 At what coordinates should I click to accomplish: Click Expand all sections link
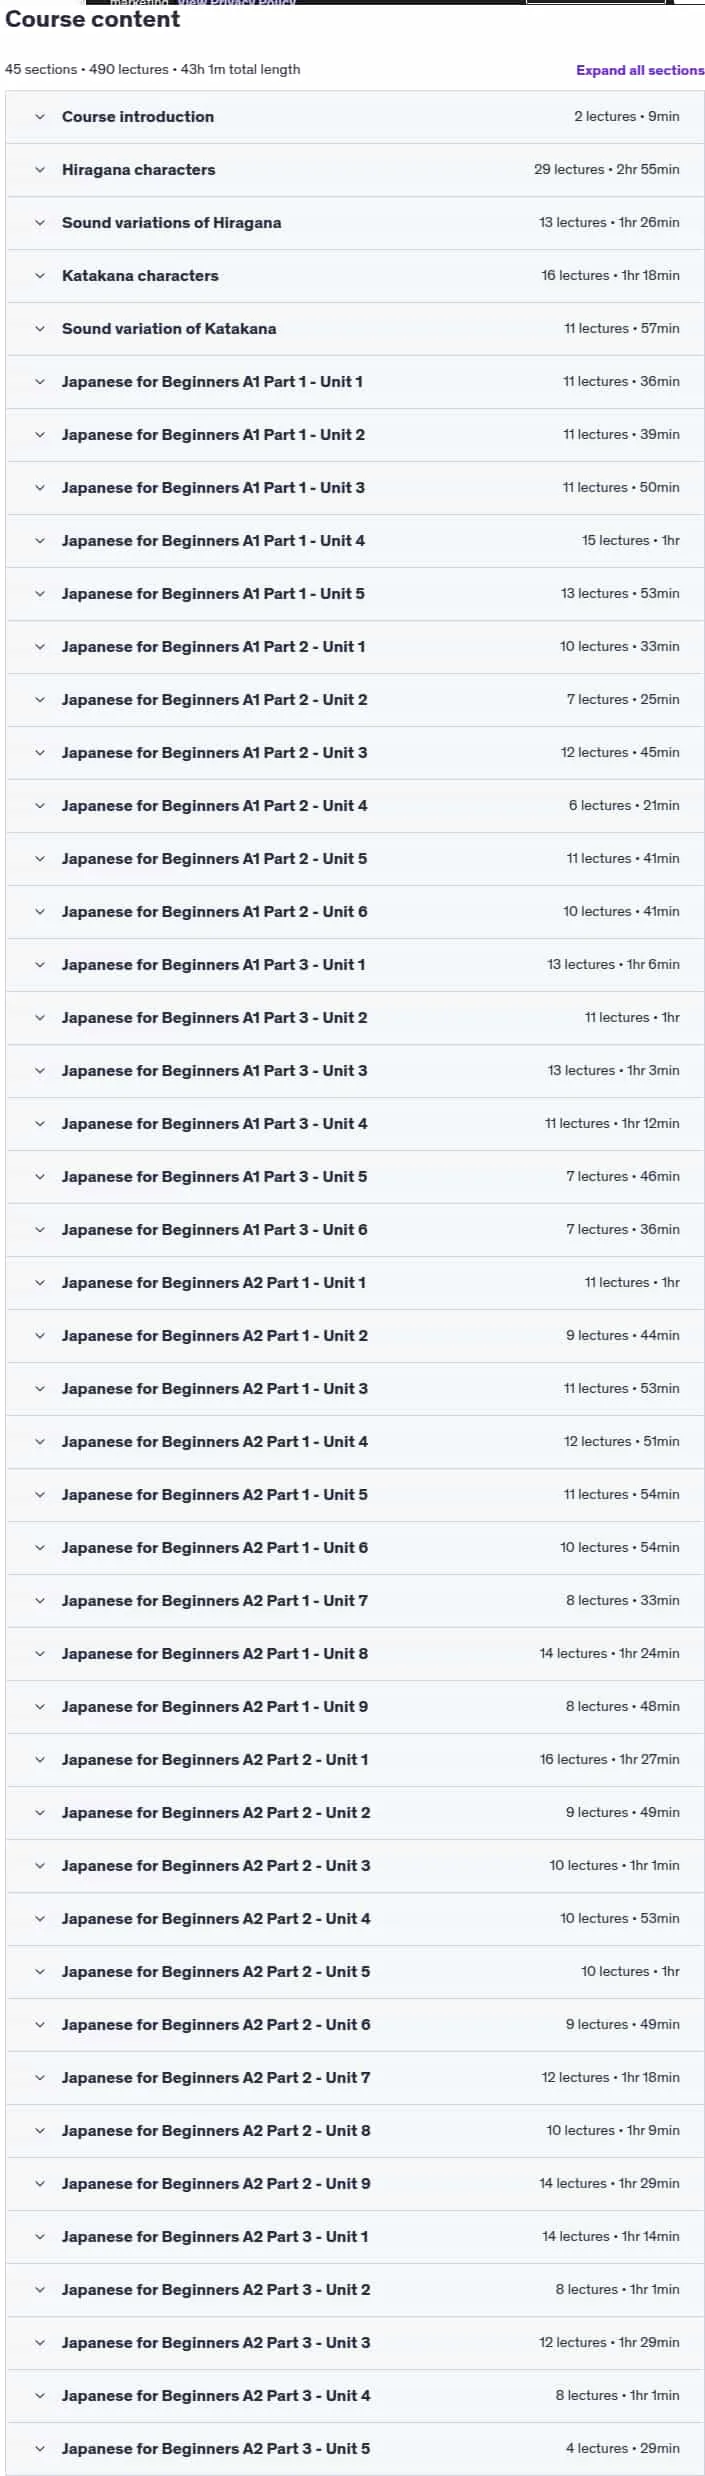(x=640, y=70)
